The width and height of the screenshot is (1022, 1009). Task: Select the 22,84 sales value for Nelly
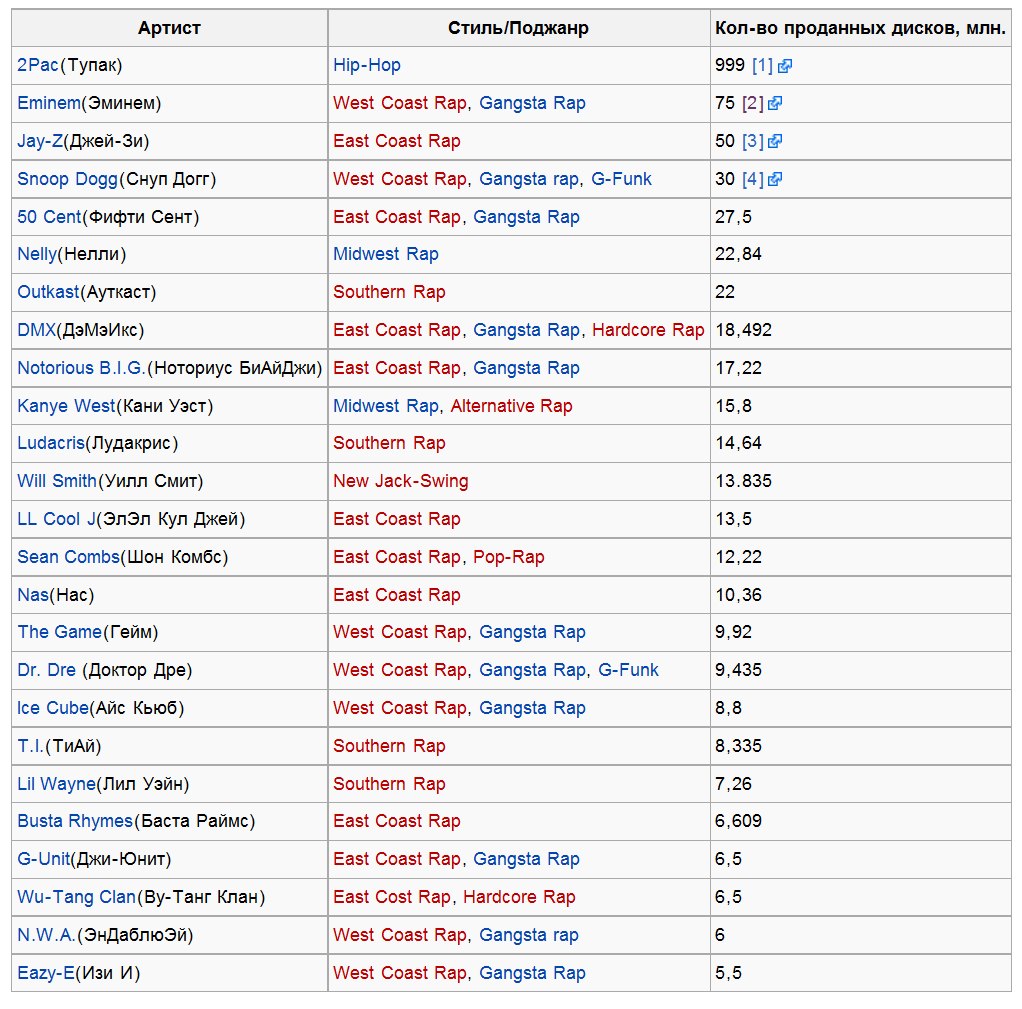coord(738,254)
